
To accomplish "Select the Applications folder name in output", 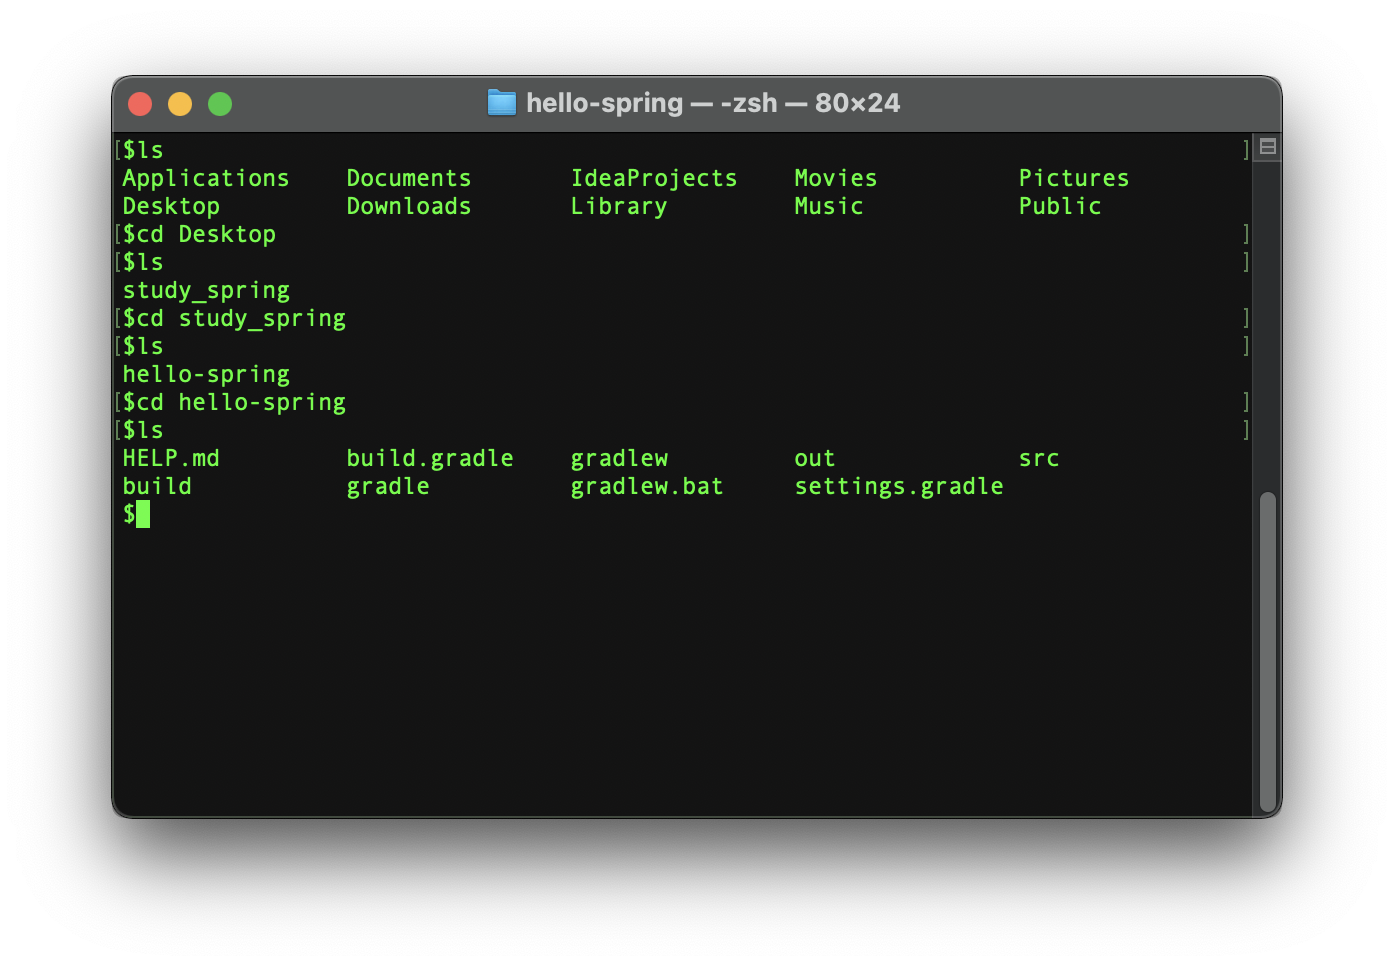I will tap(206, 177).
